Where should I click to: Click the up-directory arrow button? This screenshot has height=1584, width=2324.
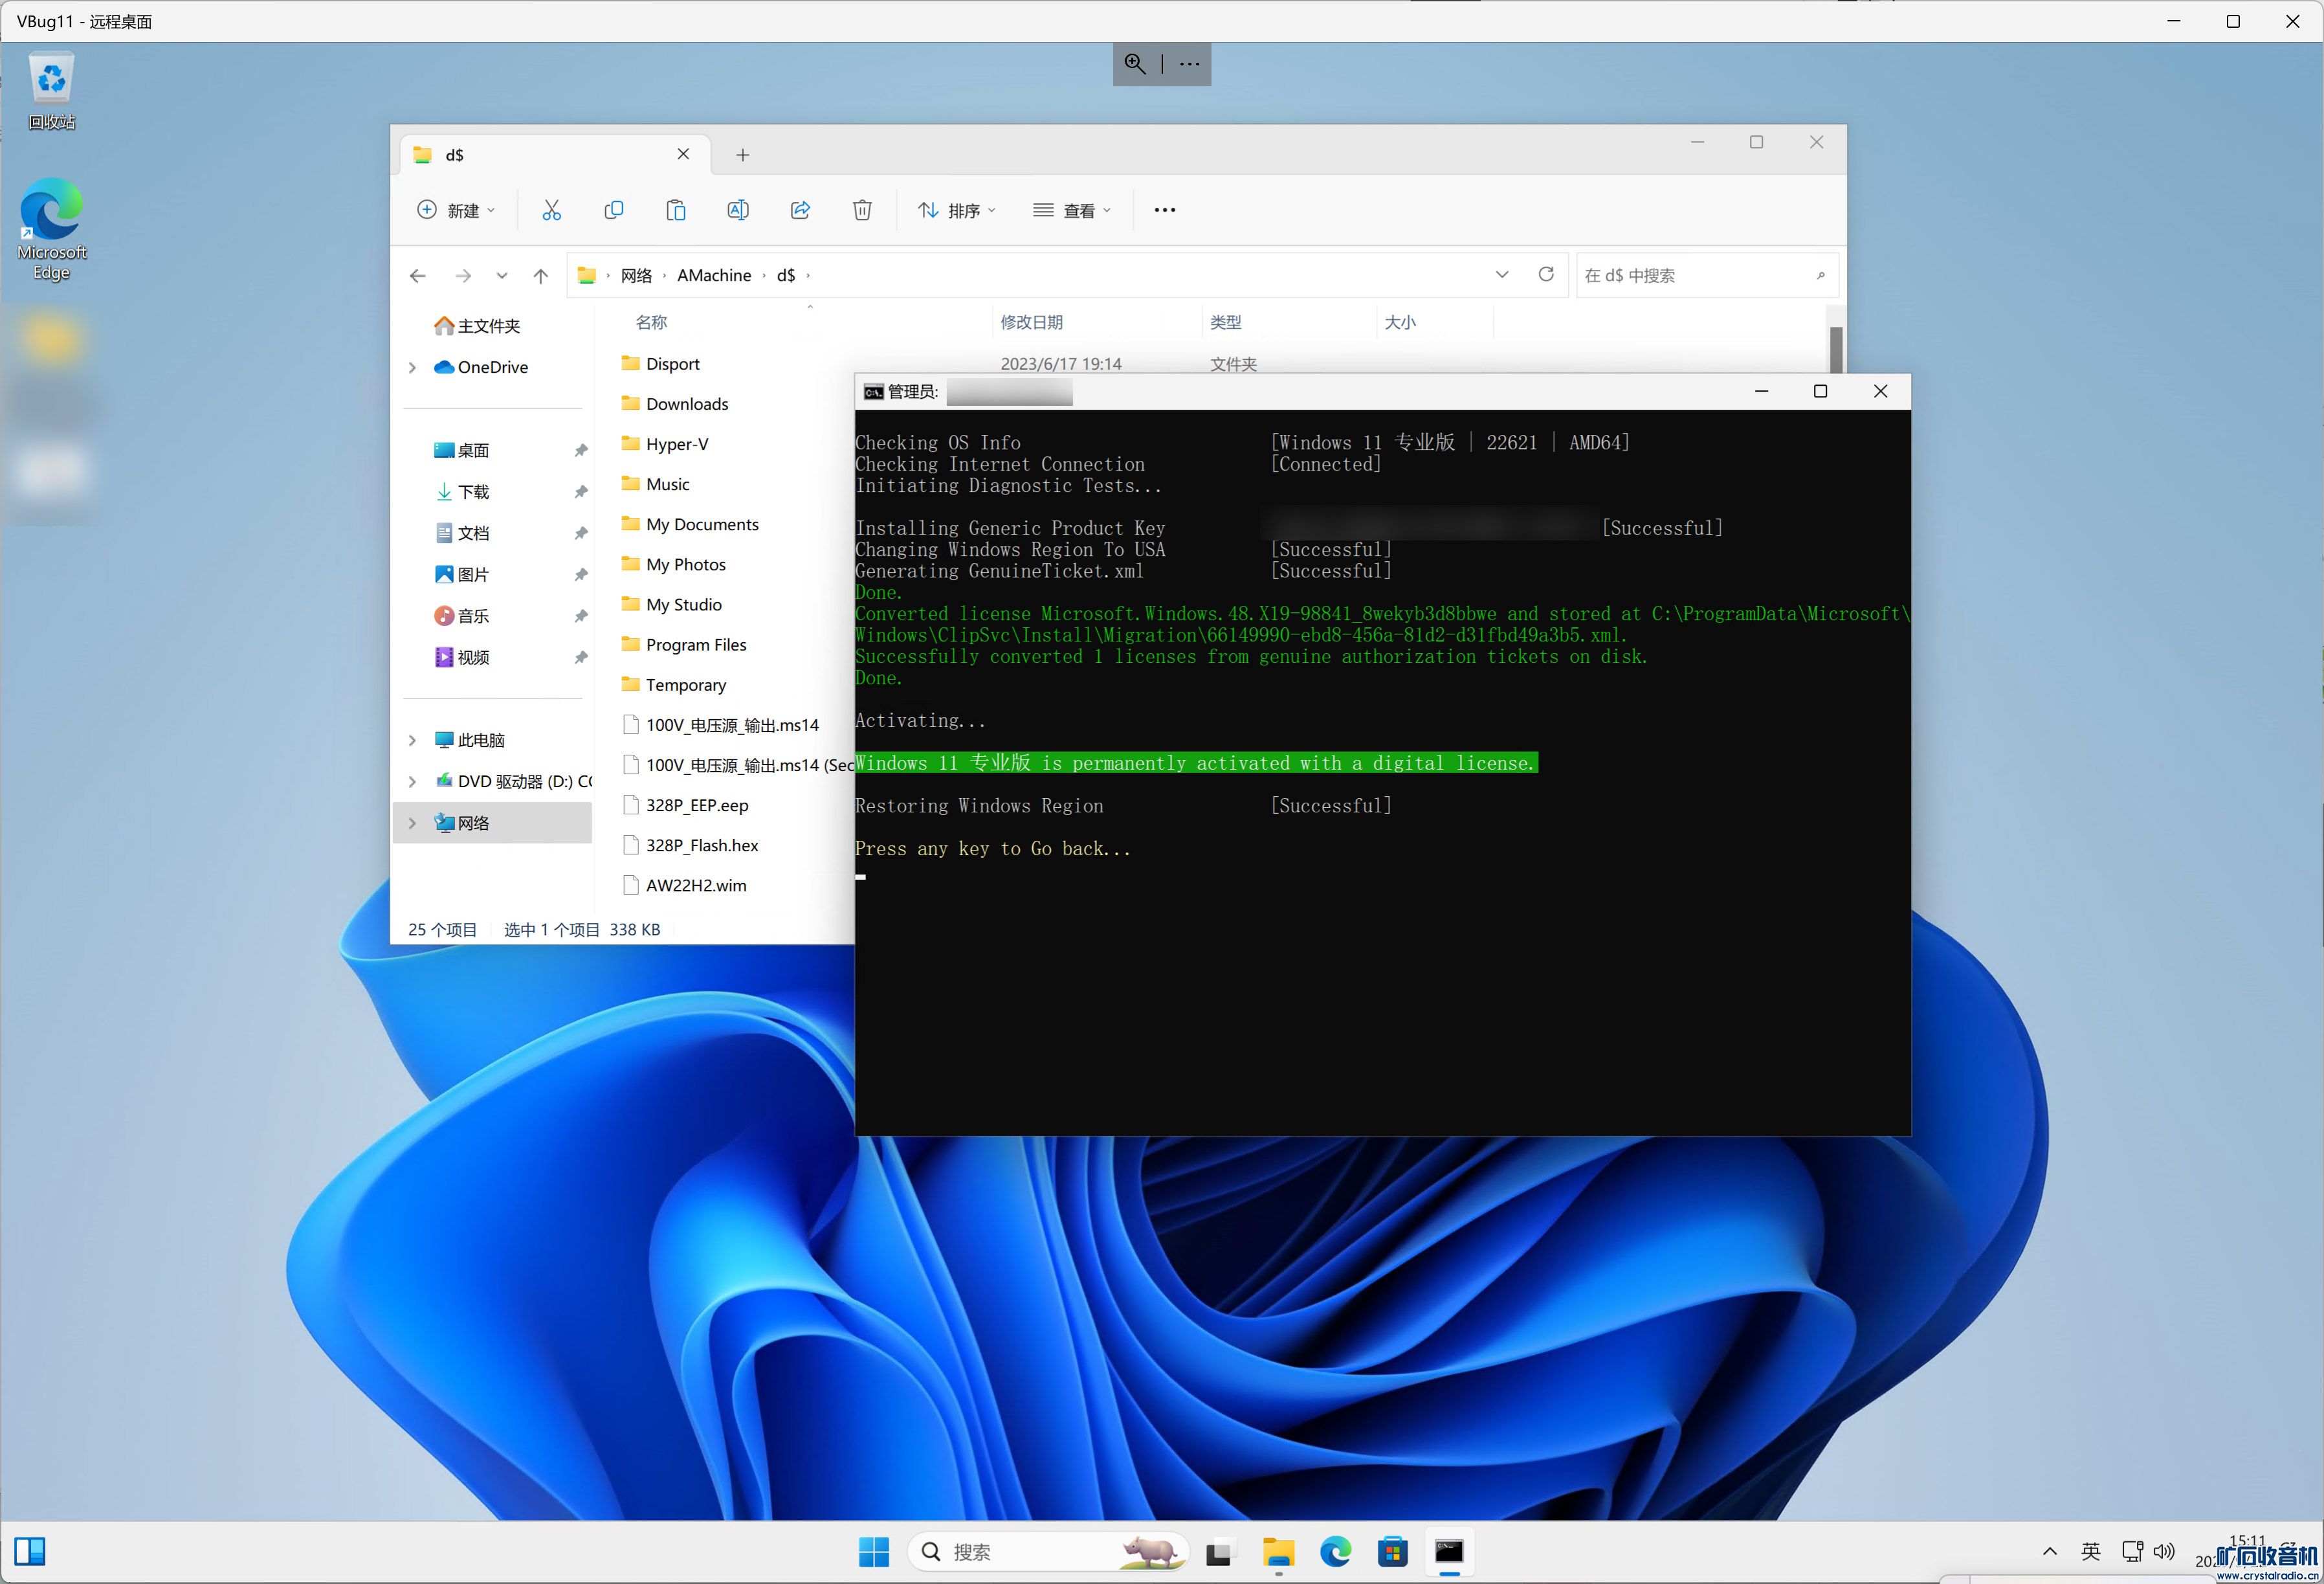tap(541, 276)
